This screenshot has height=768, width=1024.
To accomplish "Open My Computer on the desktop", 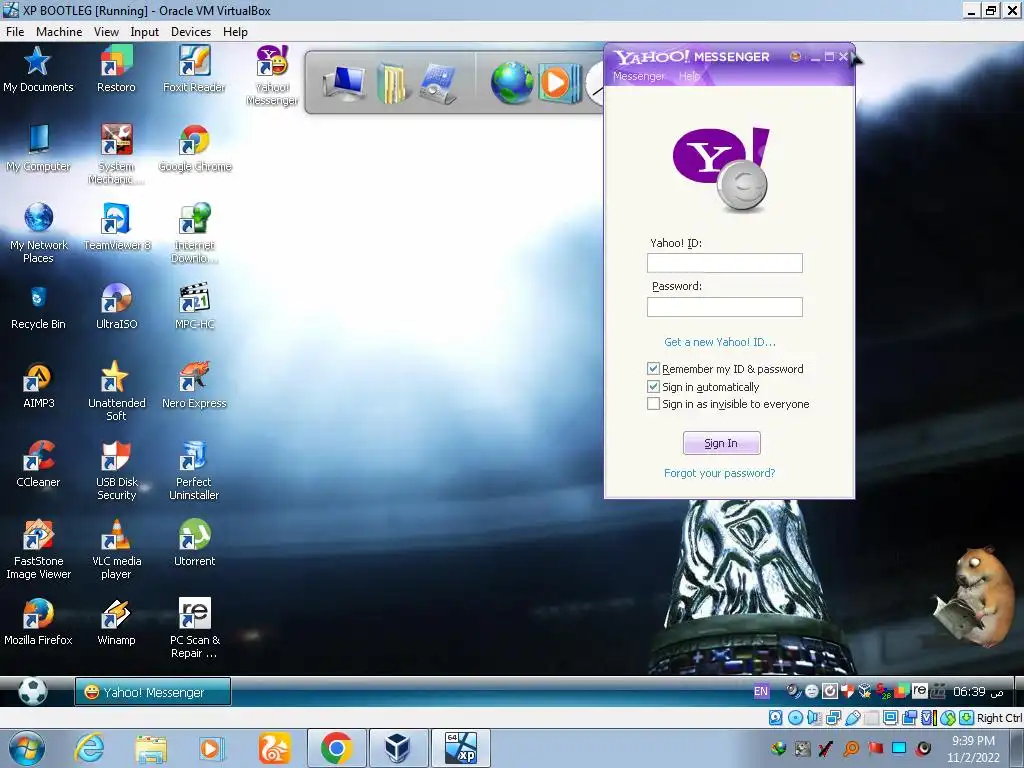I will 39,148.
